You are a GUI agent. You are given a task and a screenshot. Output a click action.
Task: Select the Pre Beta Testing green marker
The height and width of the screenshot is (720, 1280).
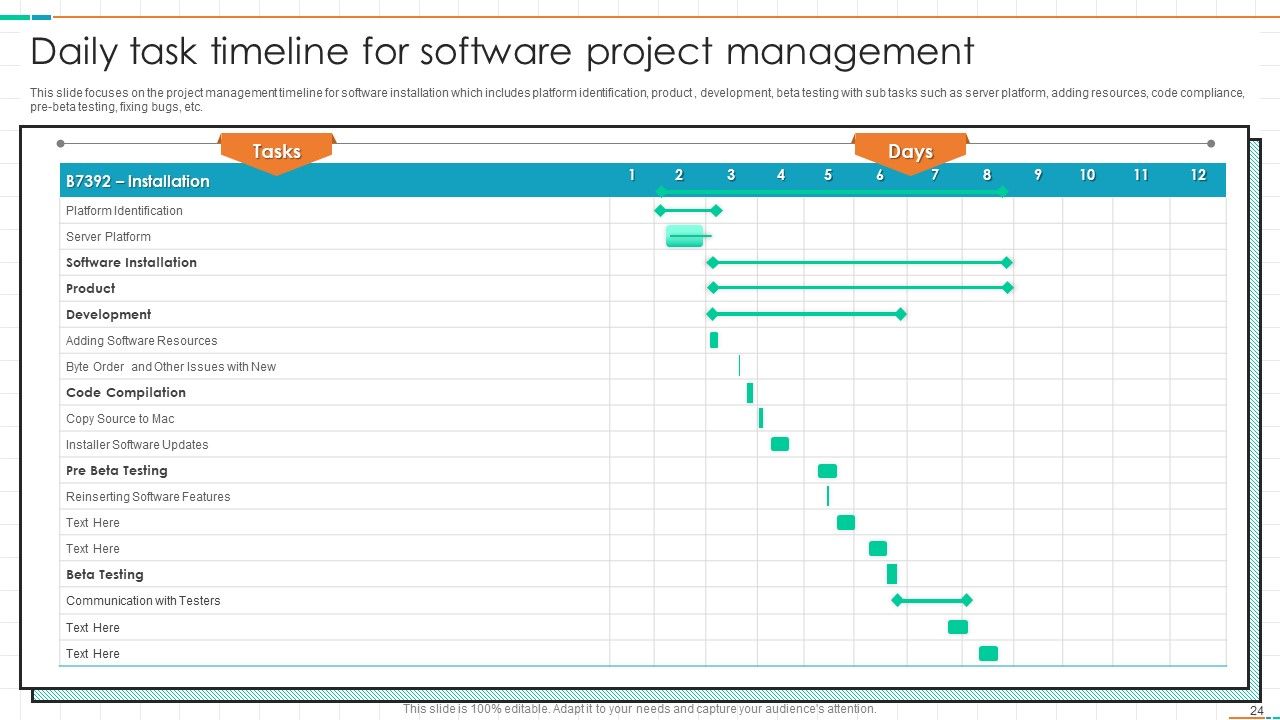click(827, 470)
